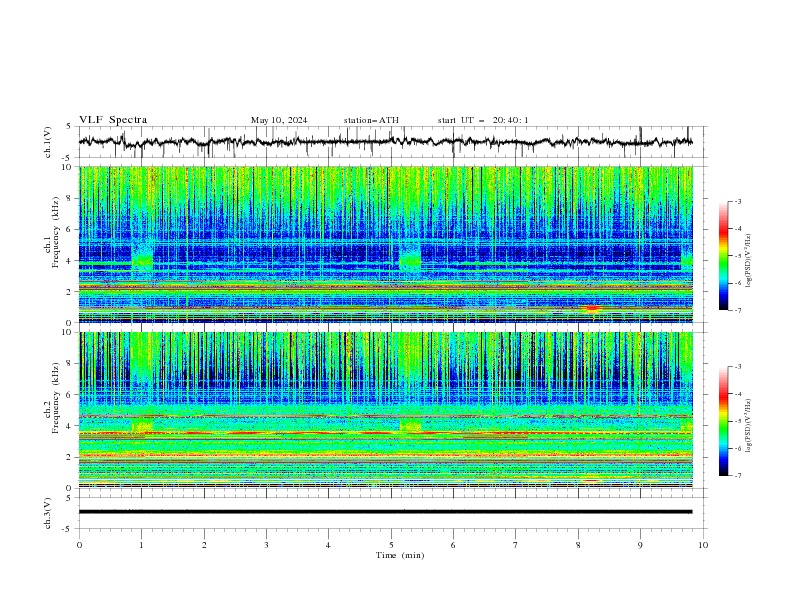
Task: Click the ch.1 color bar log(PSD) label
Action: (x=749, y=261)
